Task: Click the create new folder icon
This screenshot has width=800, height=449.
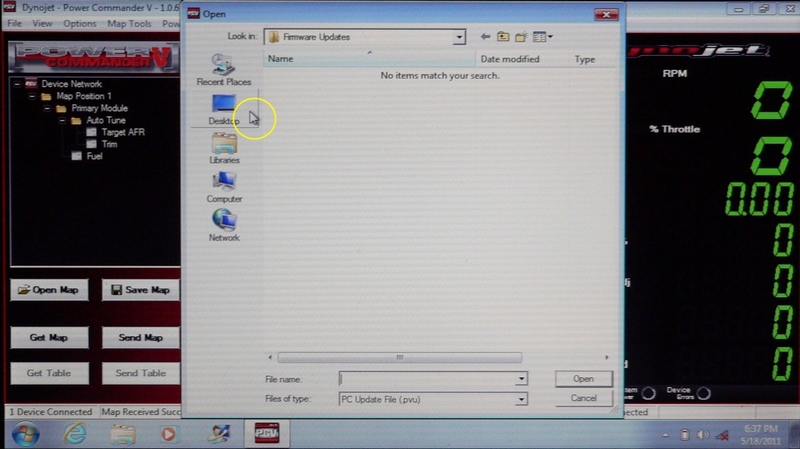Action: click(x=521, y=37)
